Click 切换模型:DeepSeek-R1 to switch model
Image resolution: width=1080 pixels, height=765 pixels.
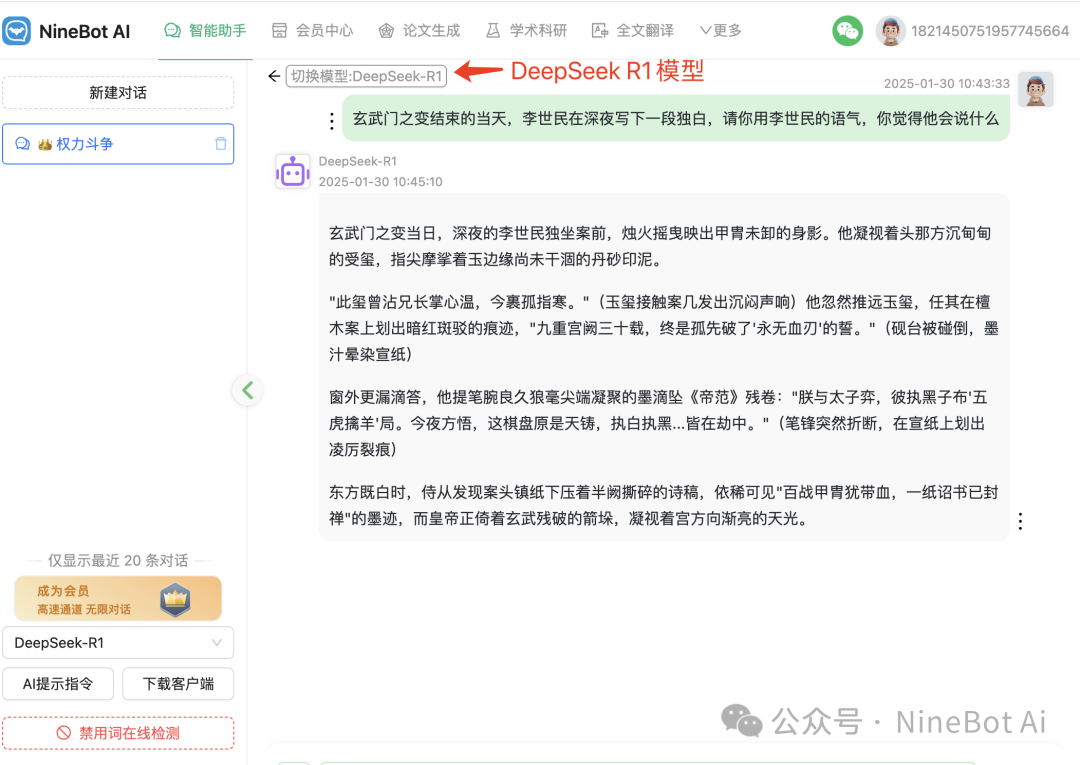coord(366,76)
